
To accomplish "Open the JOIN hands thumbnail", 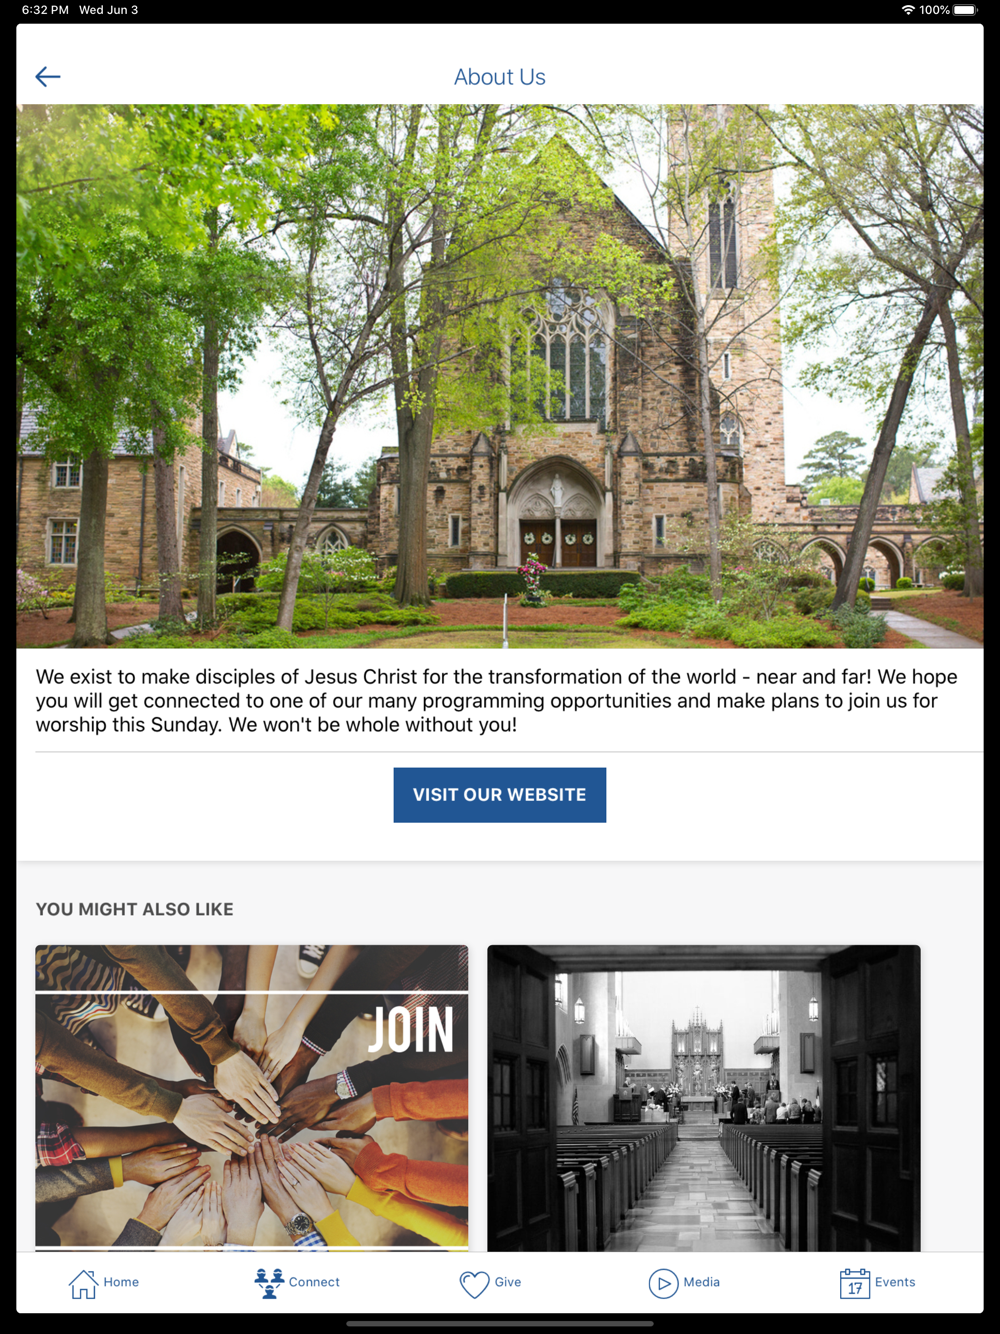I will (252, 1098).
